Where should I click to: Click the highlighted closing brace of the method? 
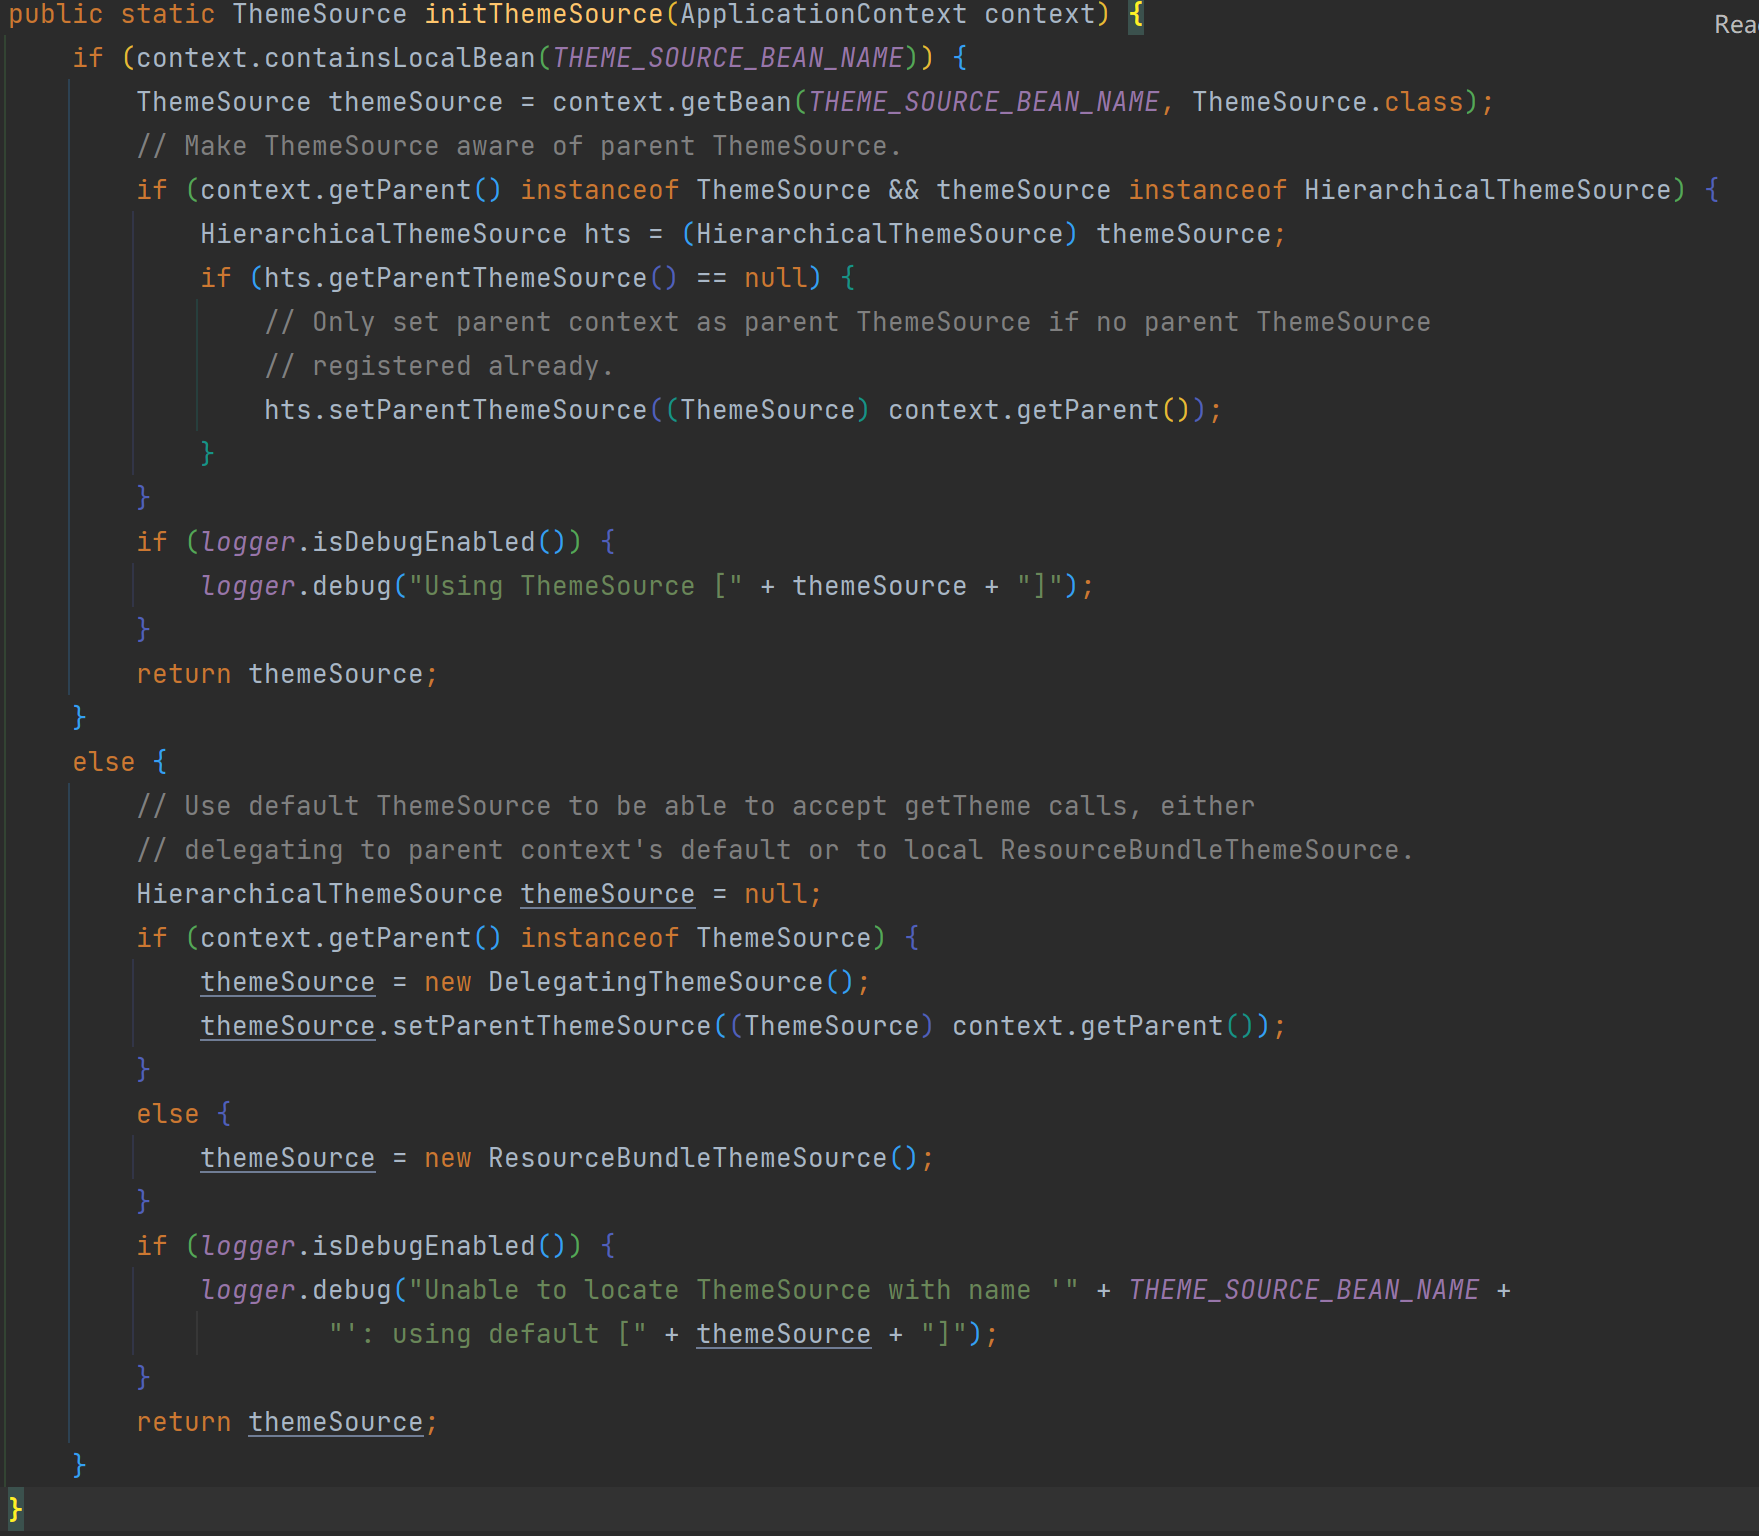pyautogui.click(x=16, y=1508)
